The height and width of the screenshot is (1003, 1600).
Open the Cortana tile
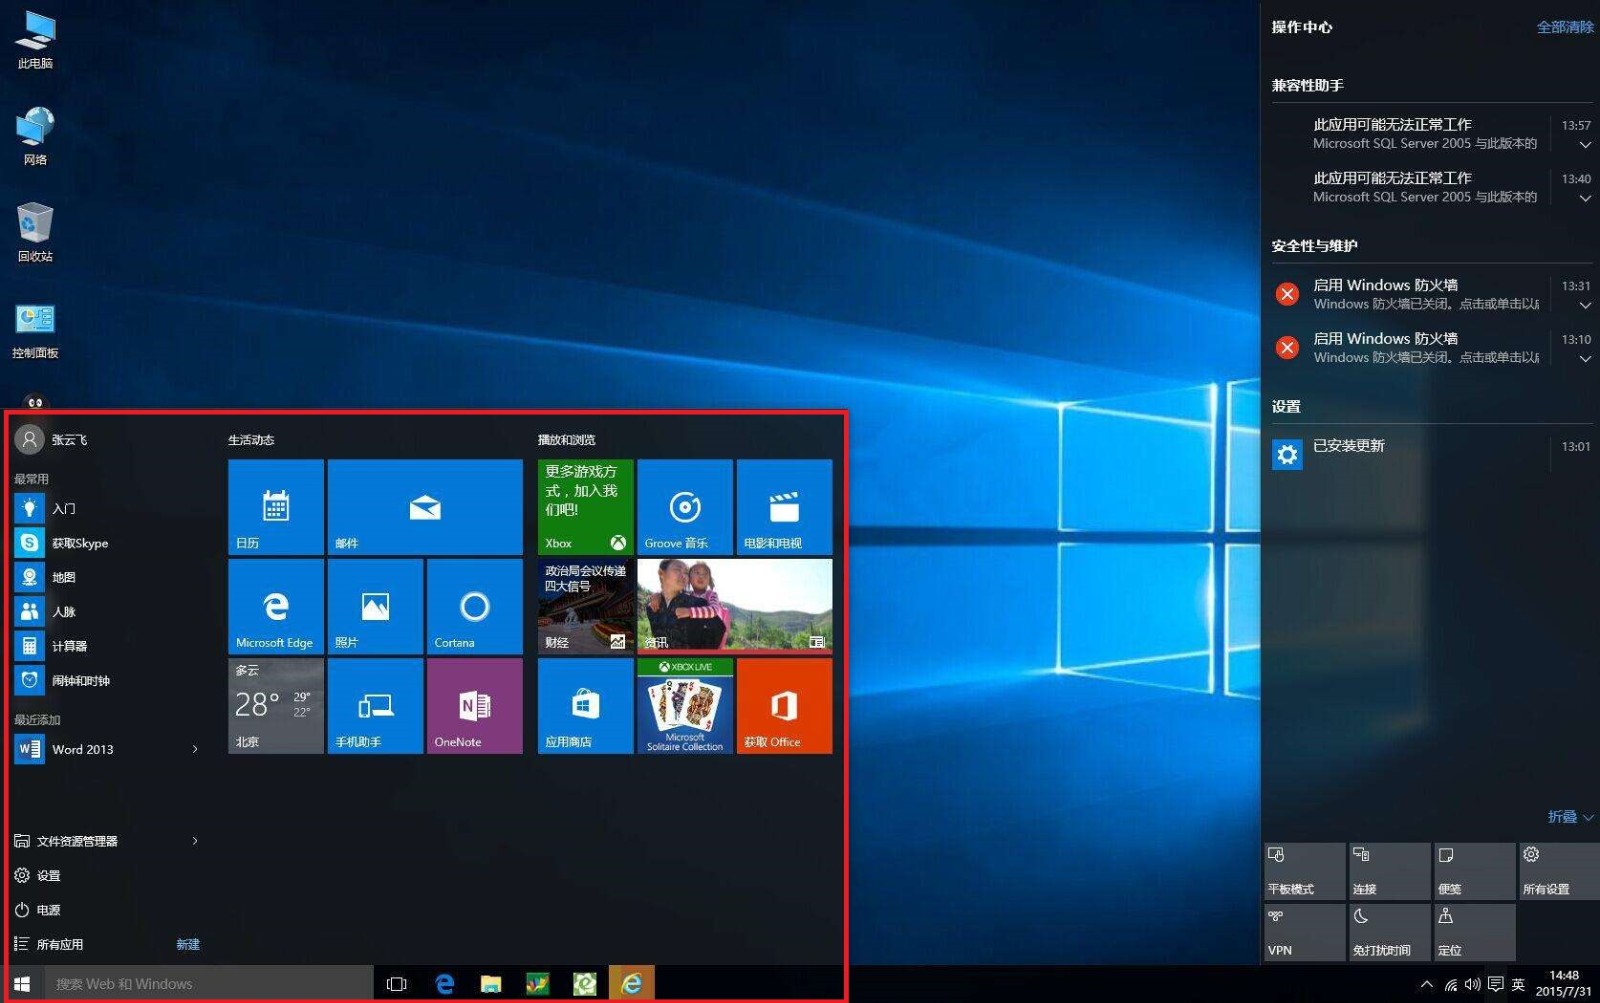474,606
